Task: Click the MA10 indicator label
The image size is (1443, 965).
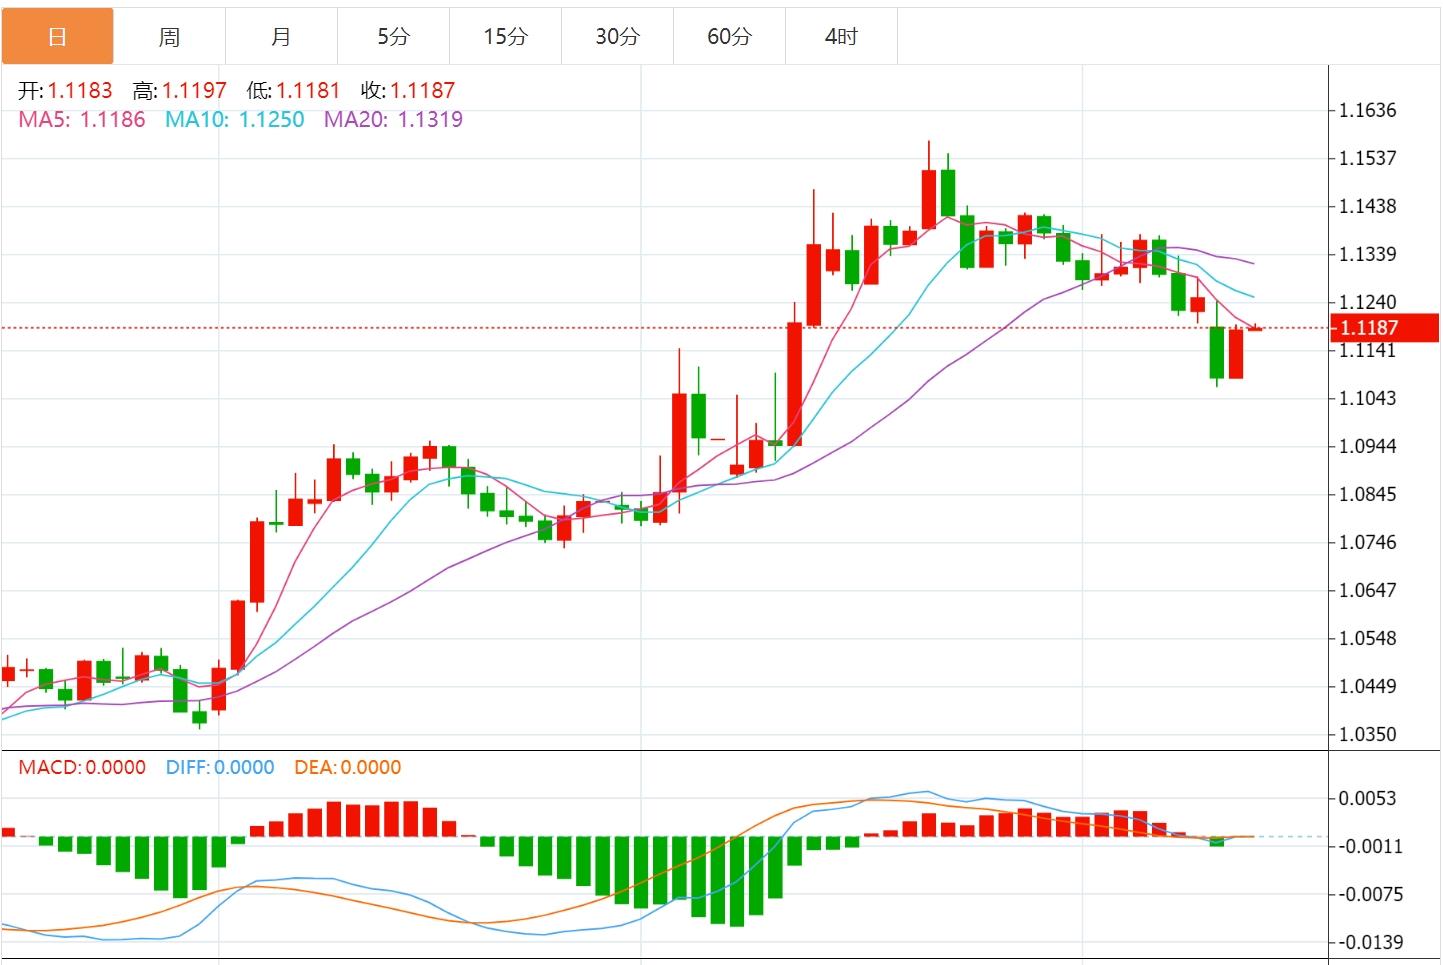Action: pyautogui.click(x=234, y=120)
